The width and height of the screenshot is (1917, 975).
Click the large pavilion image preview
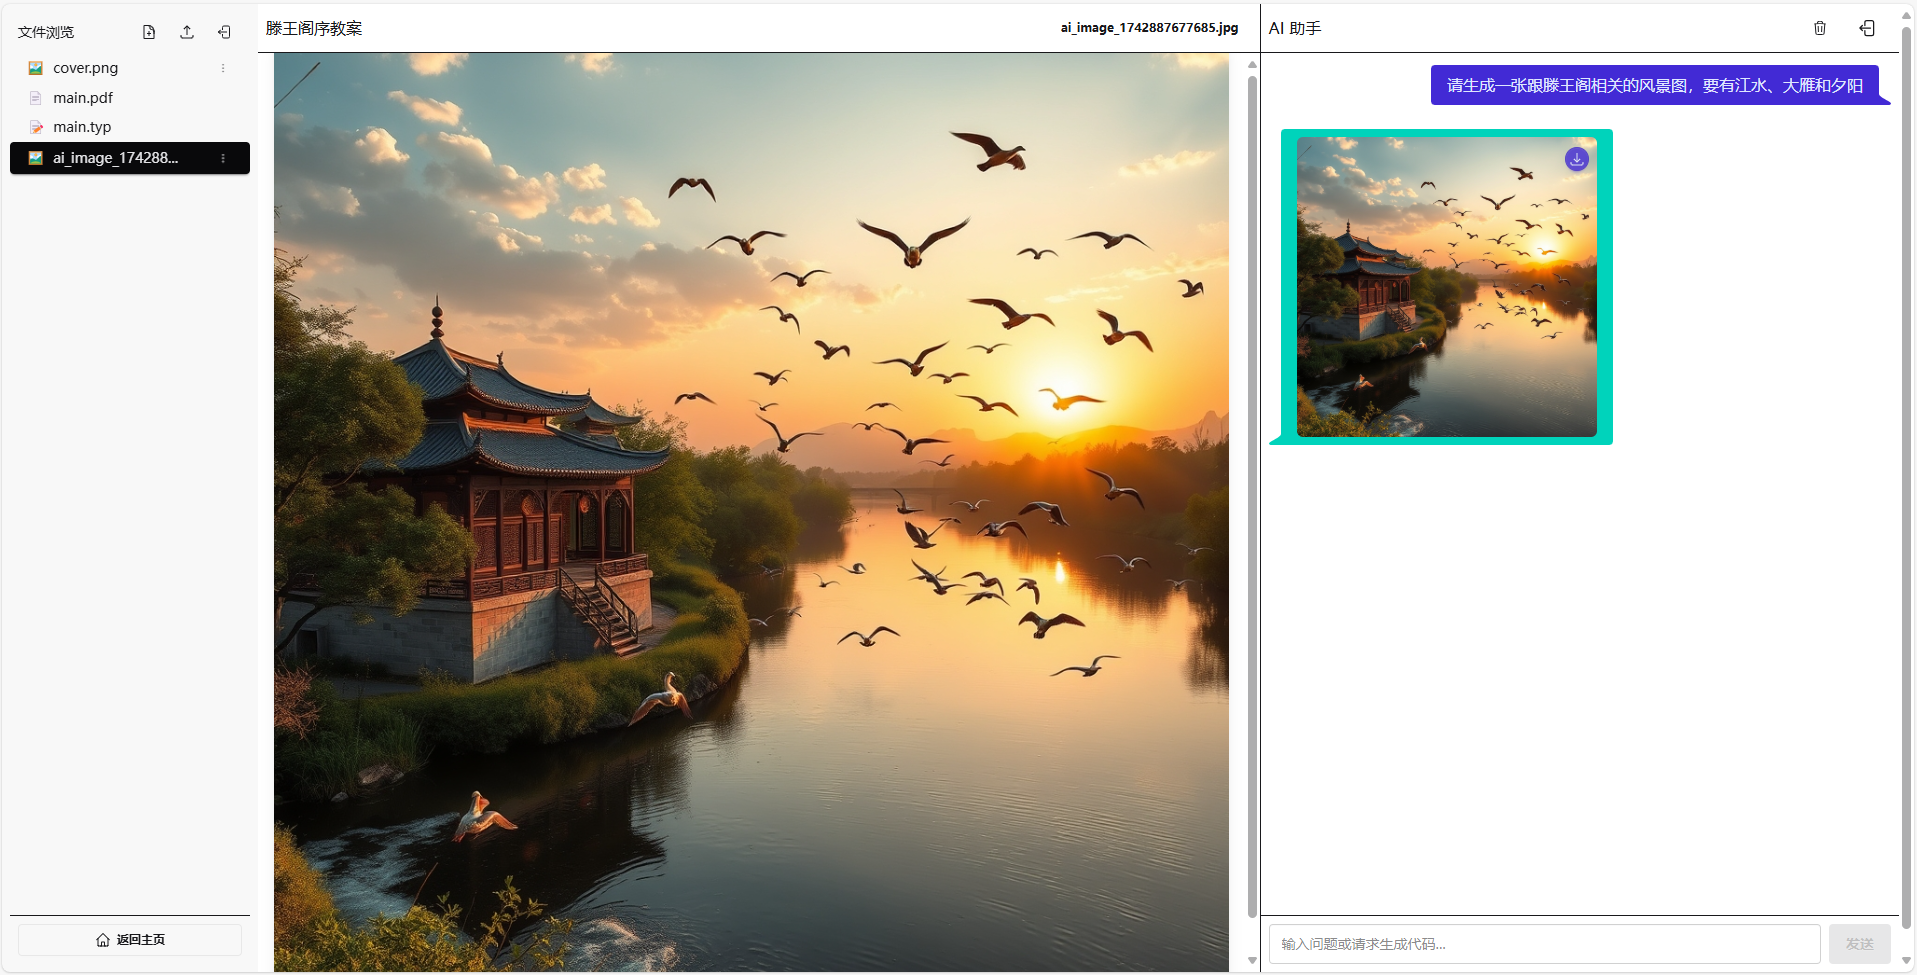click(x=750, y=510)
